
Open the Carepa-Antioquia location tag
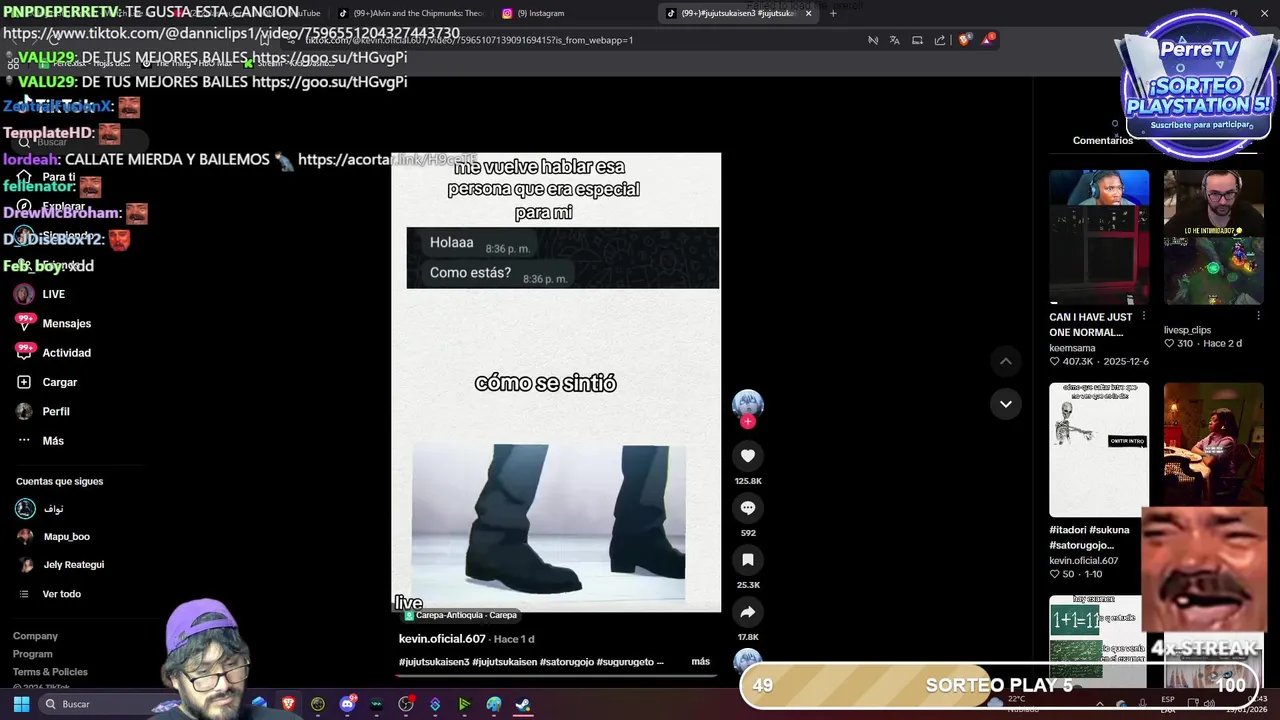(461, 615)
